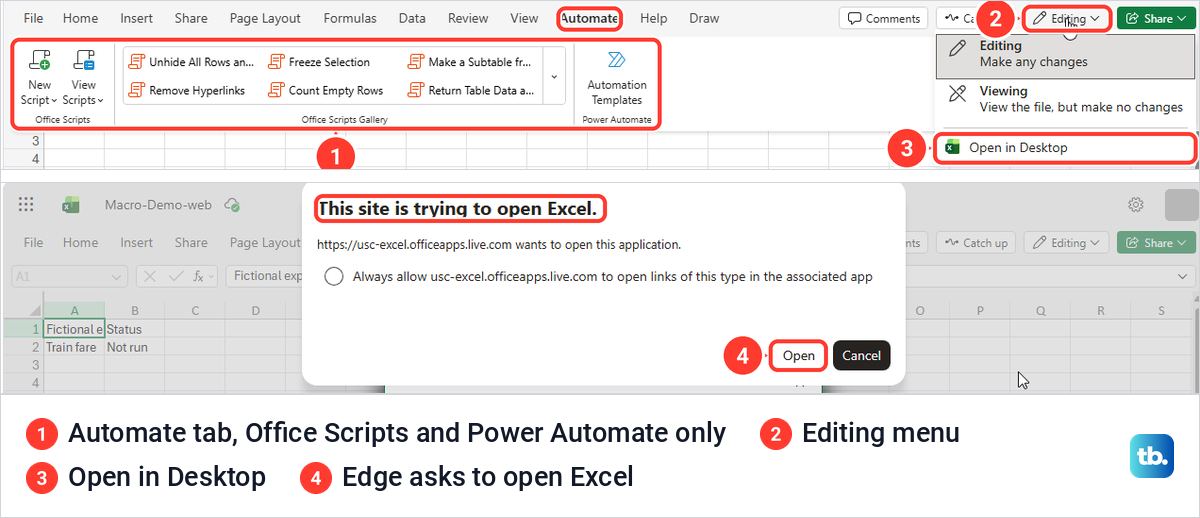Viewport: 1200px width, 518px height.
Task: Click the account avatar in Macro-Demo-web window
Action: 1182,204
